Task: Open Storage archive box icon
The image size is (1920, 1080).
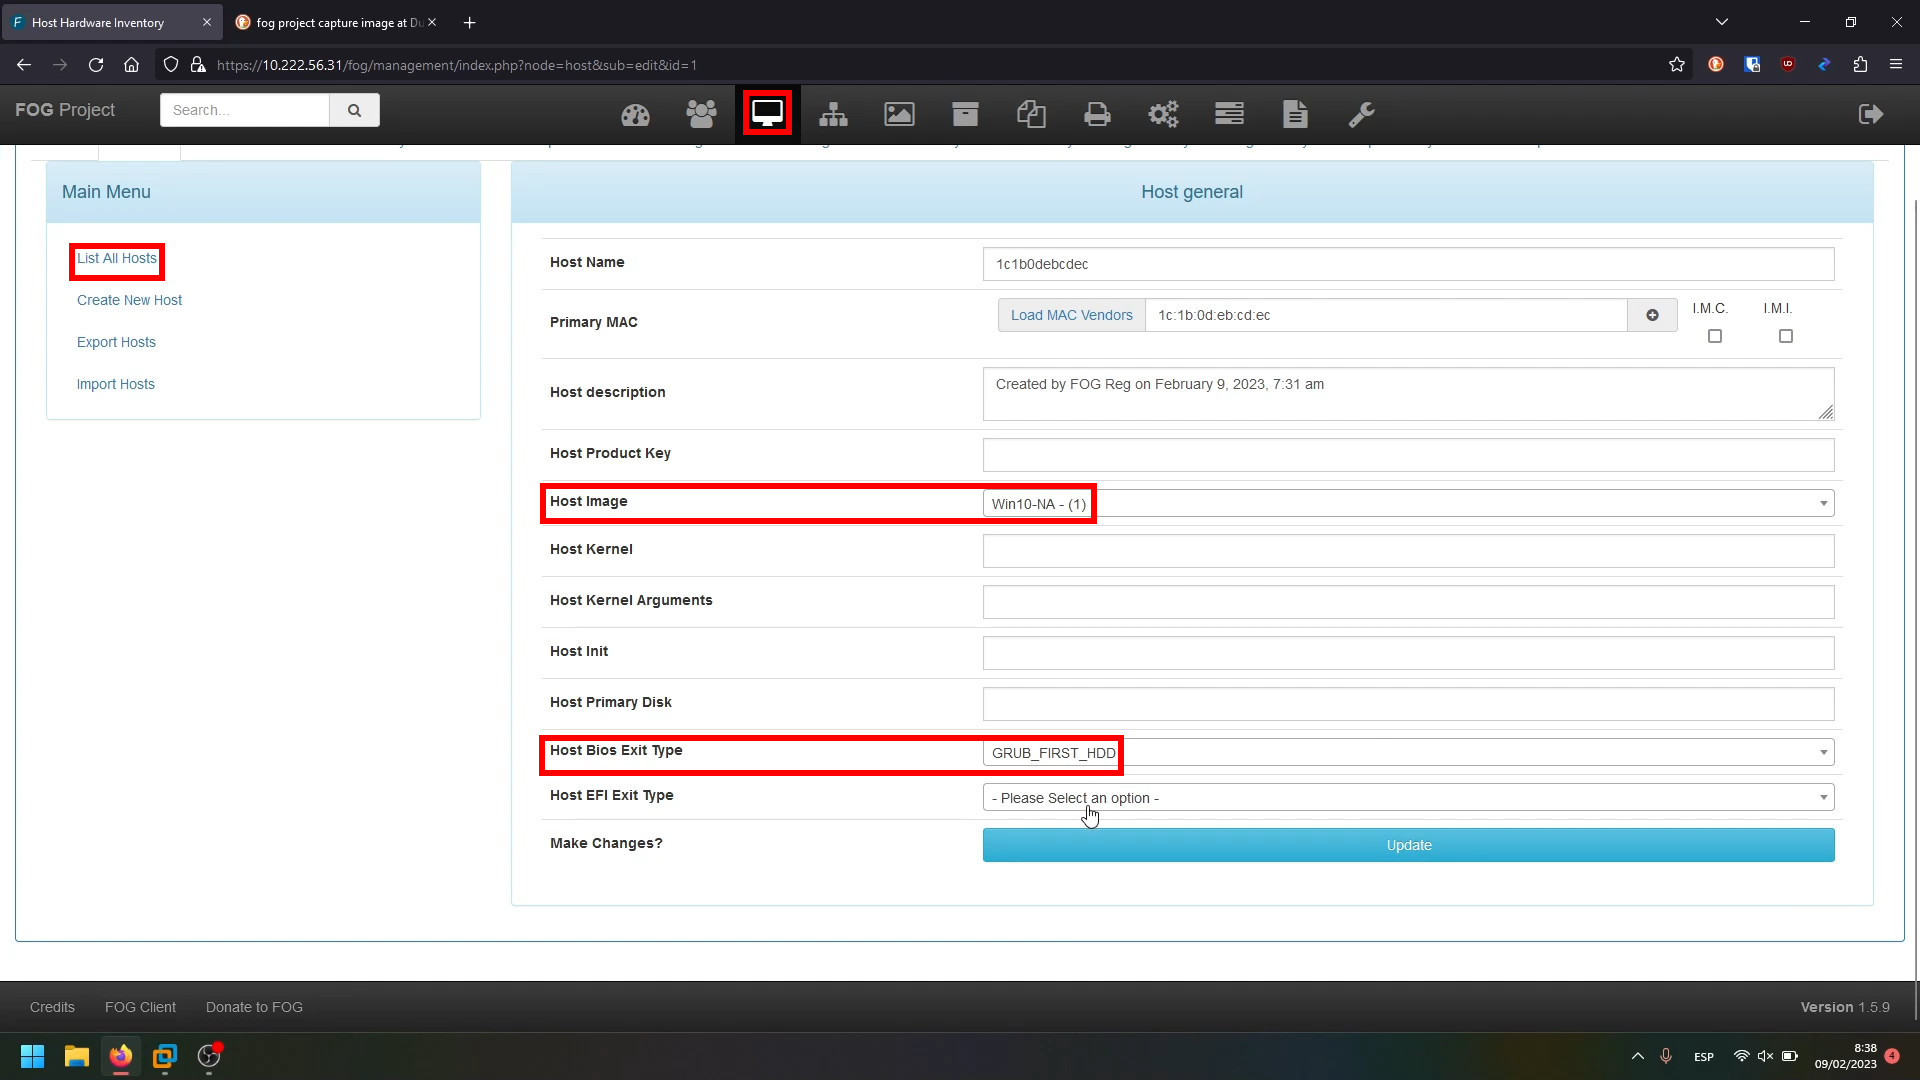Action: pyautogui.click(x=965, y=115)
